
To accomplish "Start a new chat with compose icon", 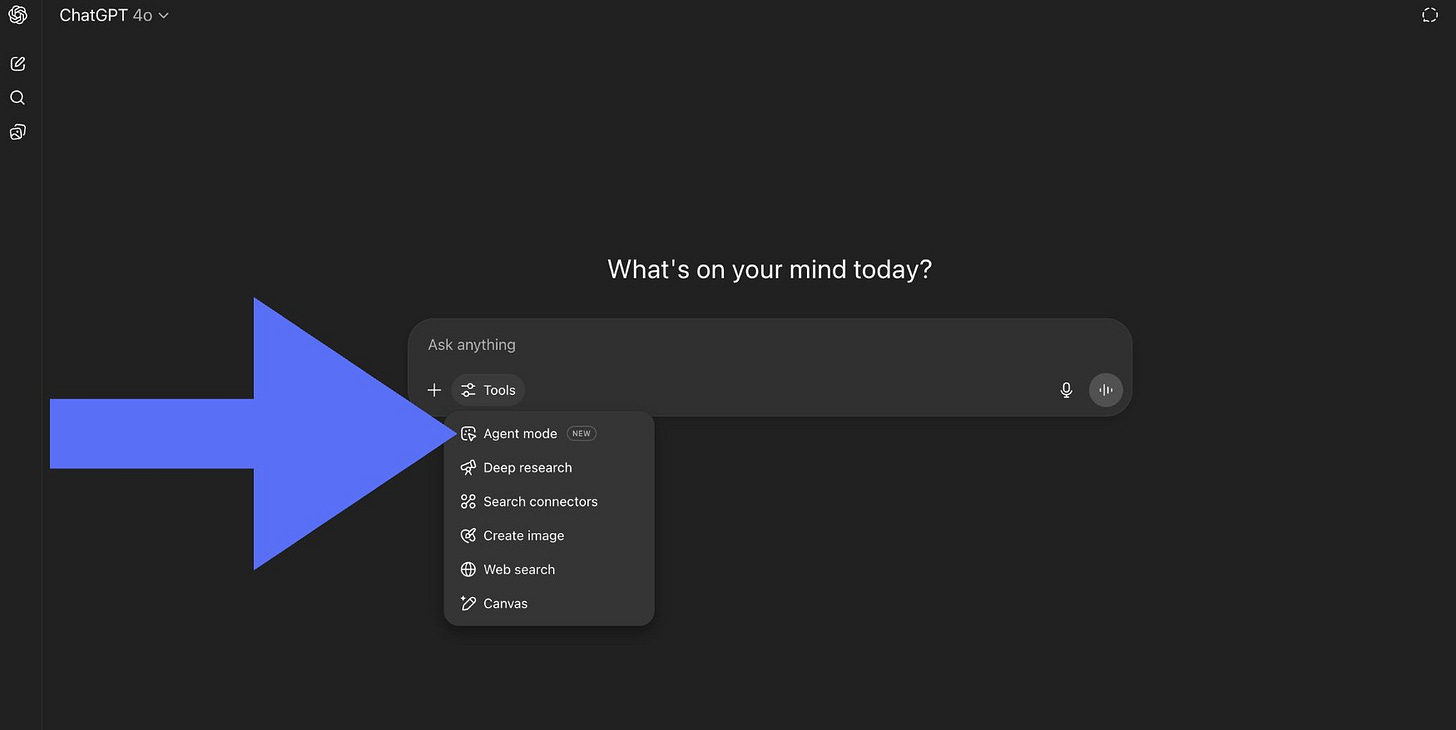I will click(17, 64).
